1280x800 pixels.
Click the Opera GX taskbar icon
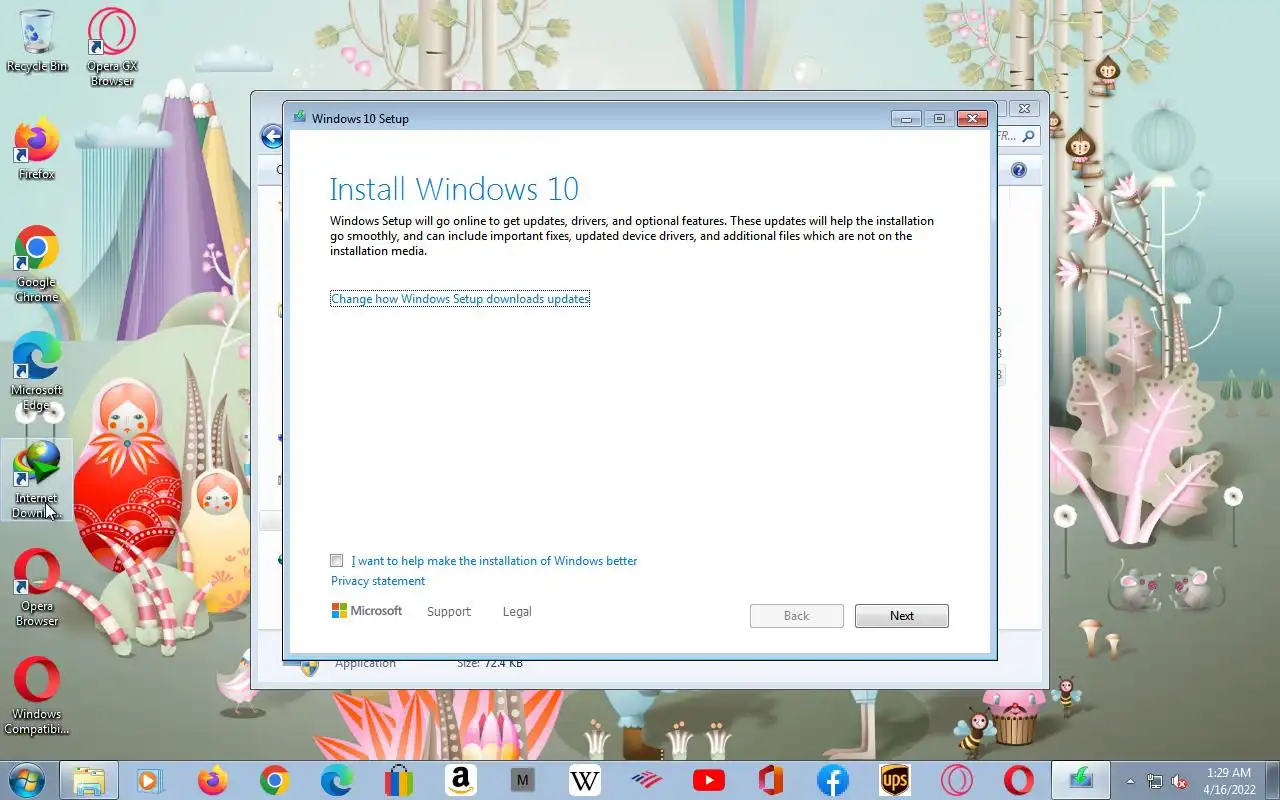[x=956, y=780]
